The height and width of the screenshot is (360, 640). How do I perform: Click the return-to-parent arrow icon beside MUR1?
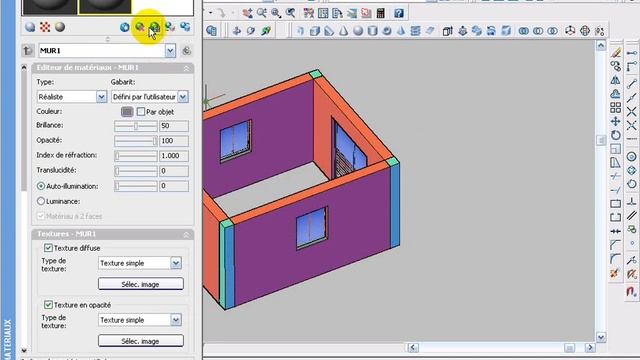28,51
